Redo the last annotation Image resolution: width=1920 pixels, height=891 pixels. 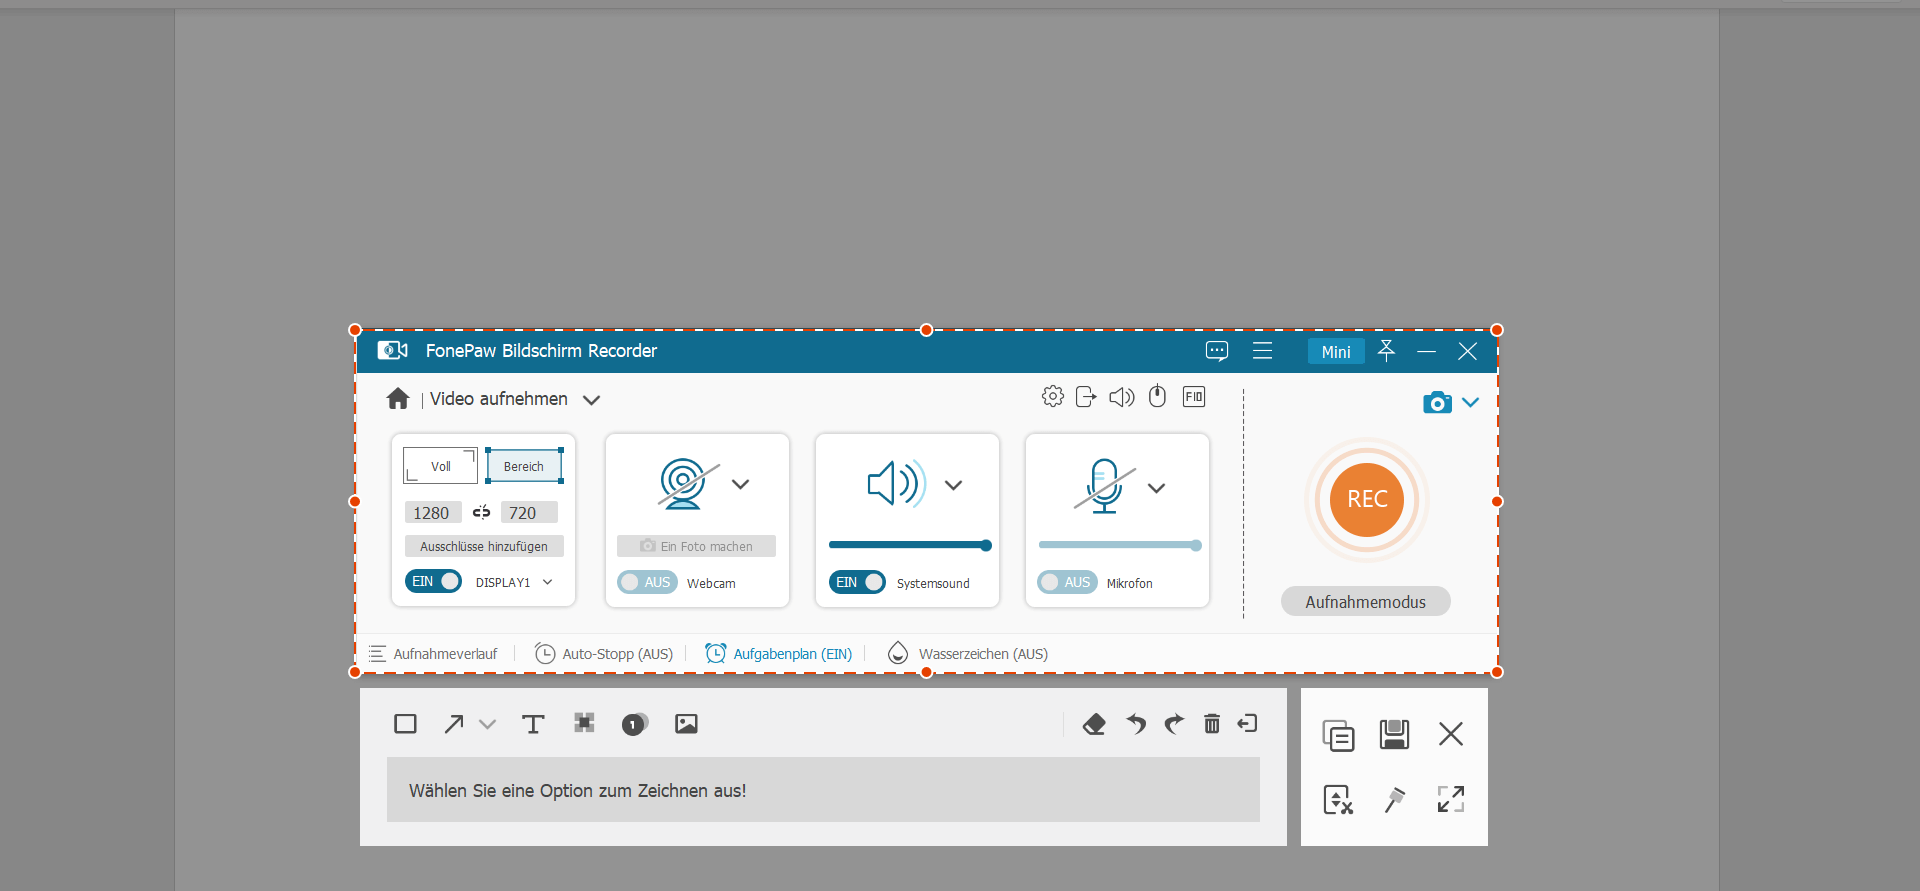click(1174, 723)
